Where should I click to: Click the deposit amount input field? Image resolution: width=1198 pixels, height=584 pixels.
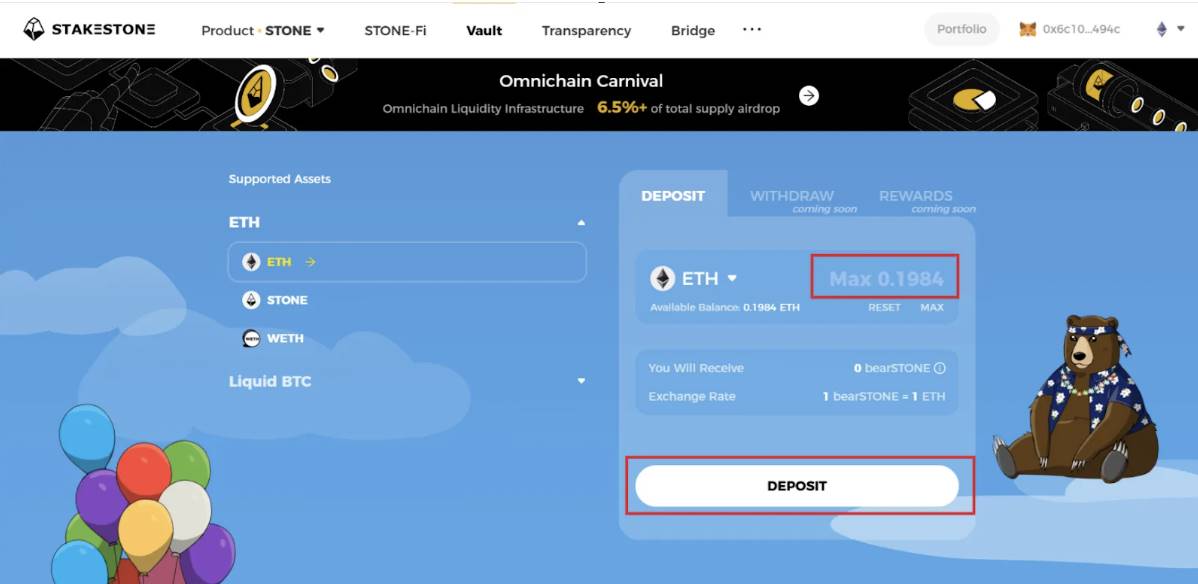pos(885,279)
